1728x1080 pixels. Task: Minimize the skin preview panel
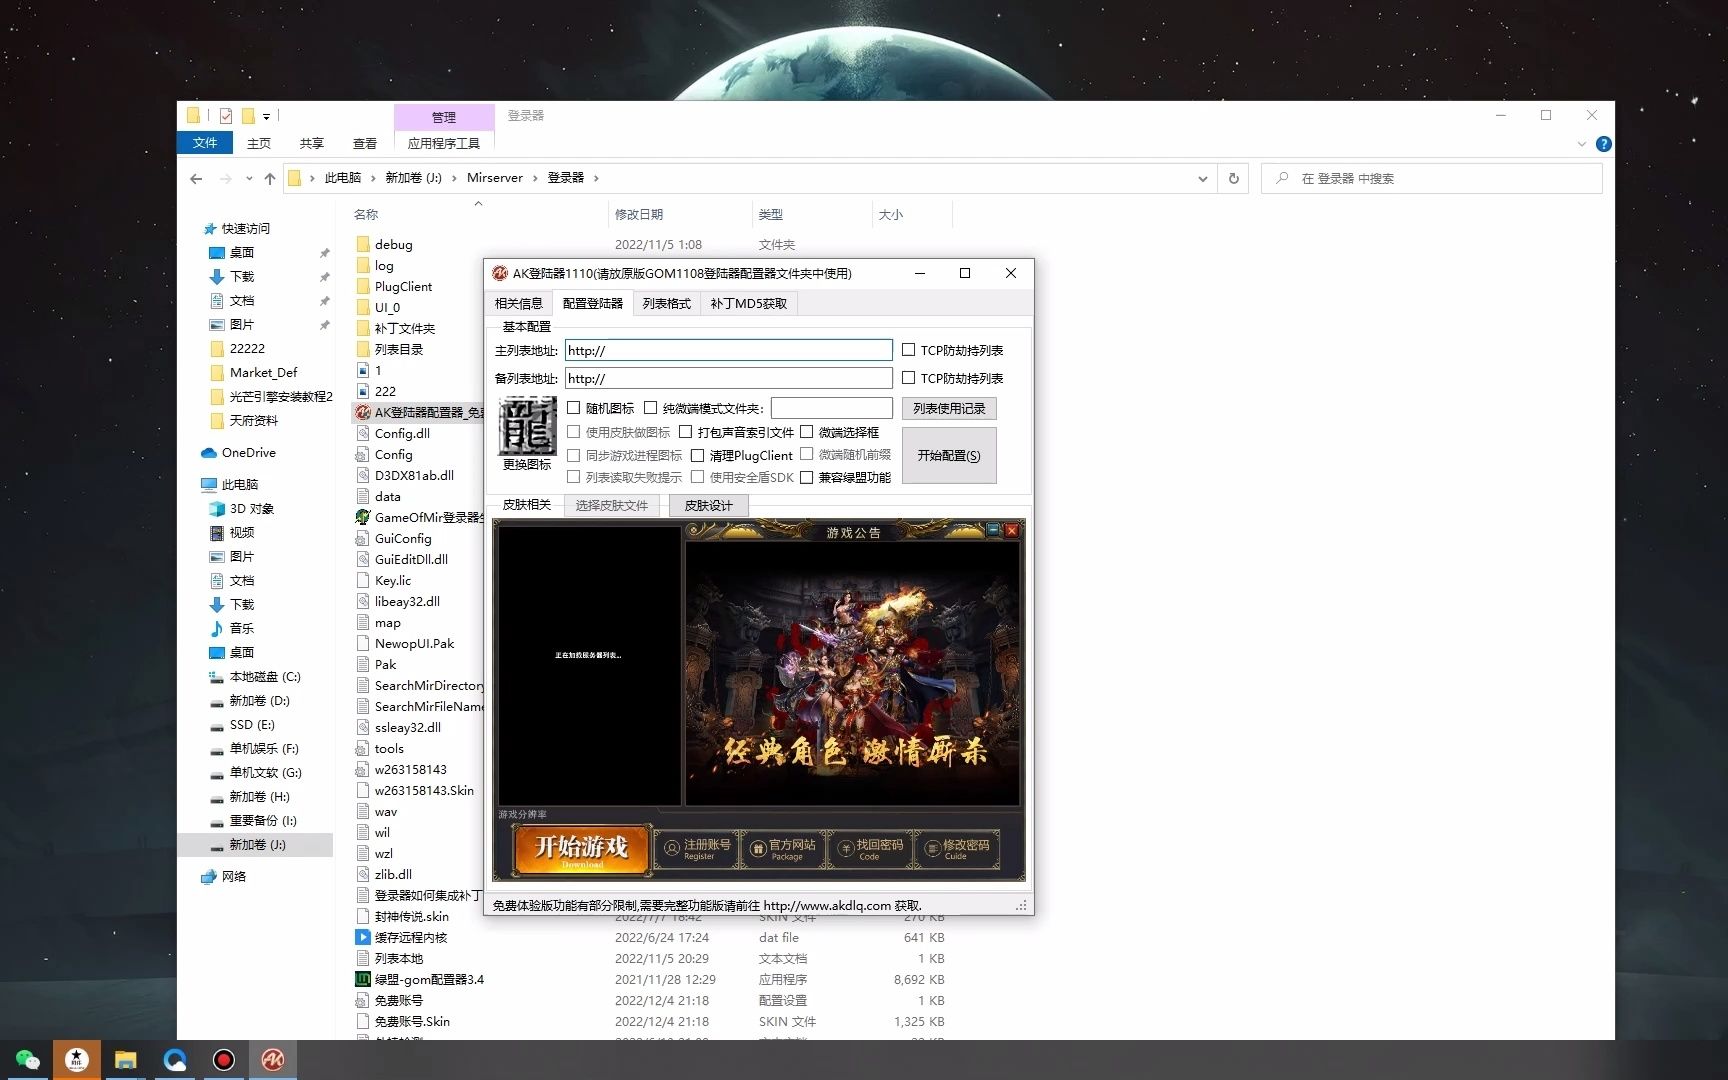[994, 531]
